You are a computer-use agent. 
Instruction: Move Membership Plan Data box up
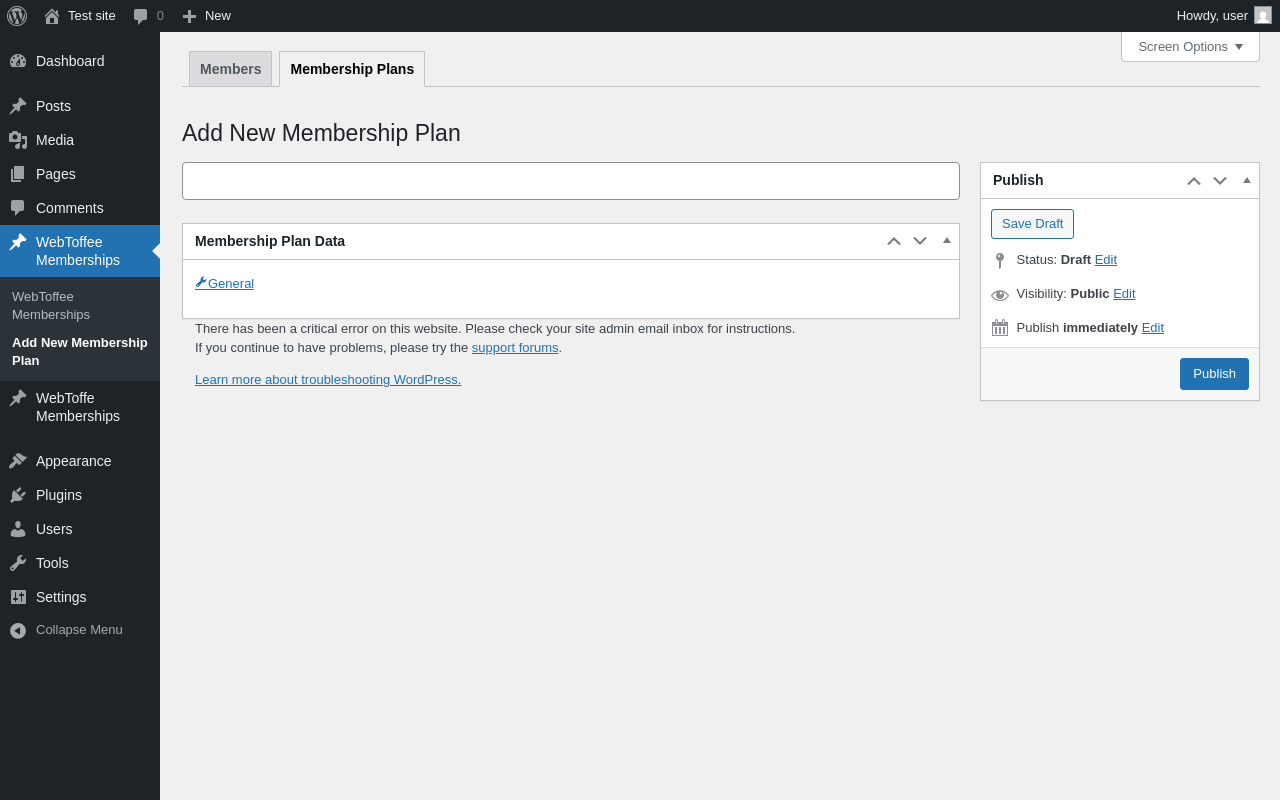coord(894,241)
